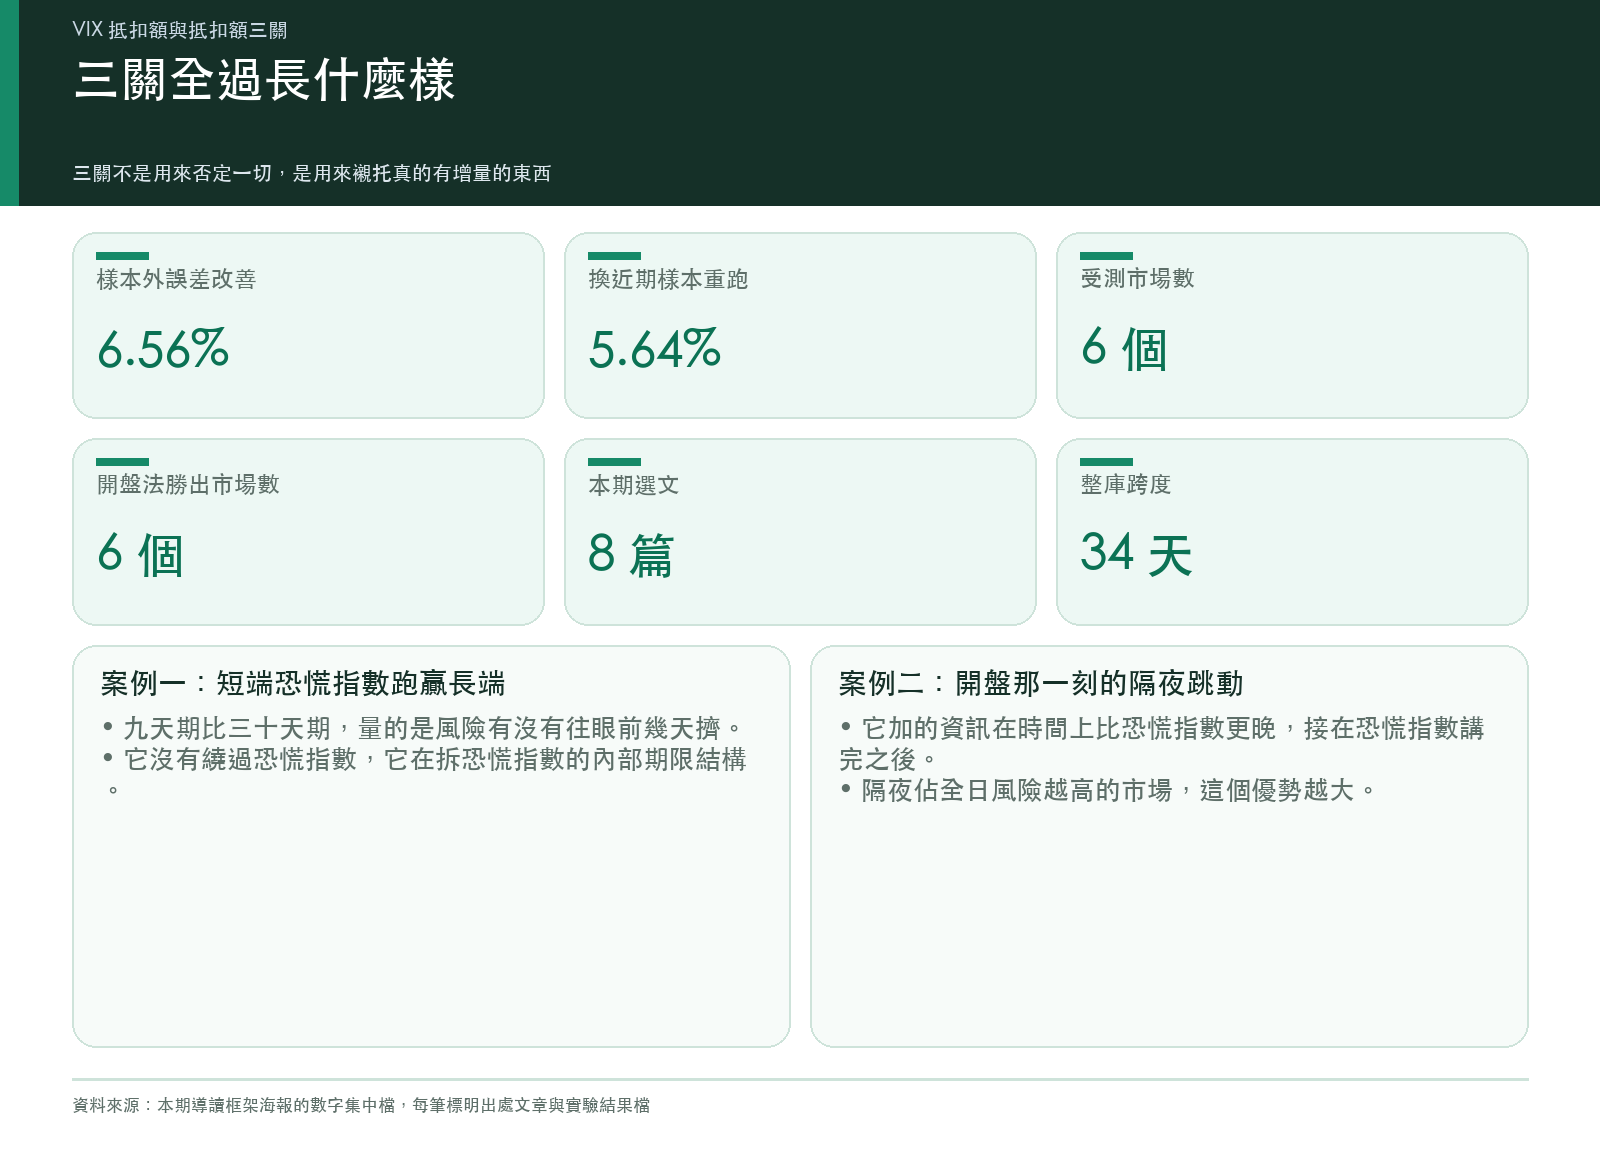Click the 34 天 value

pyautogui.click(x=1137, y=555)
